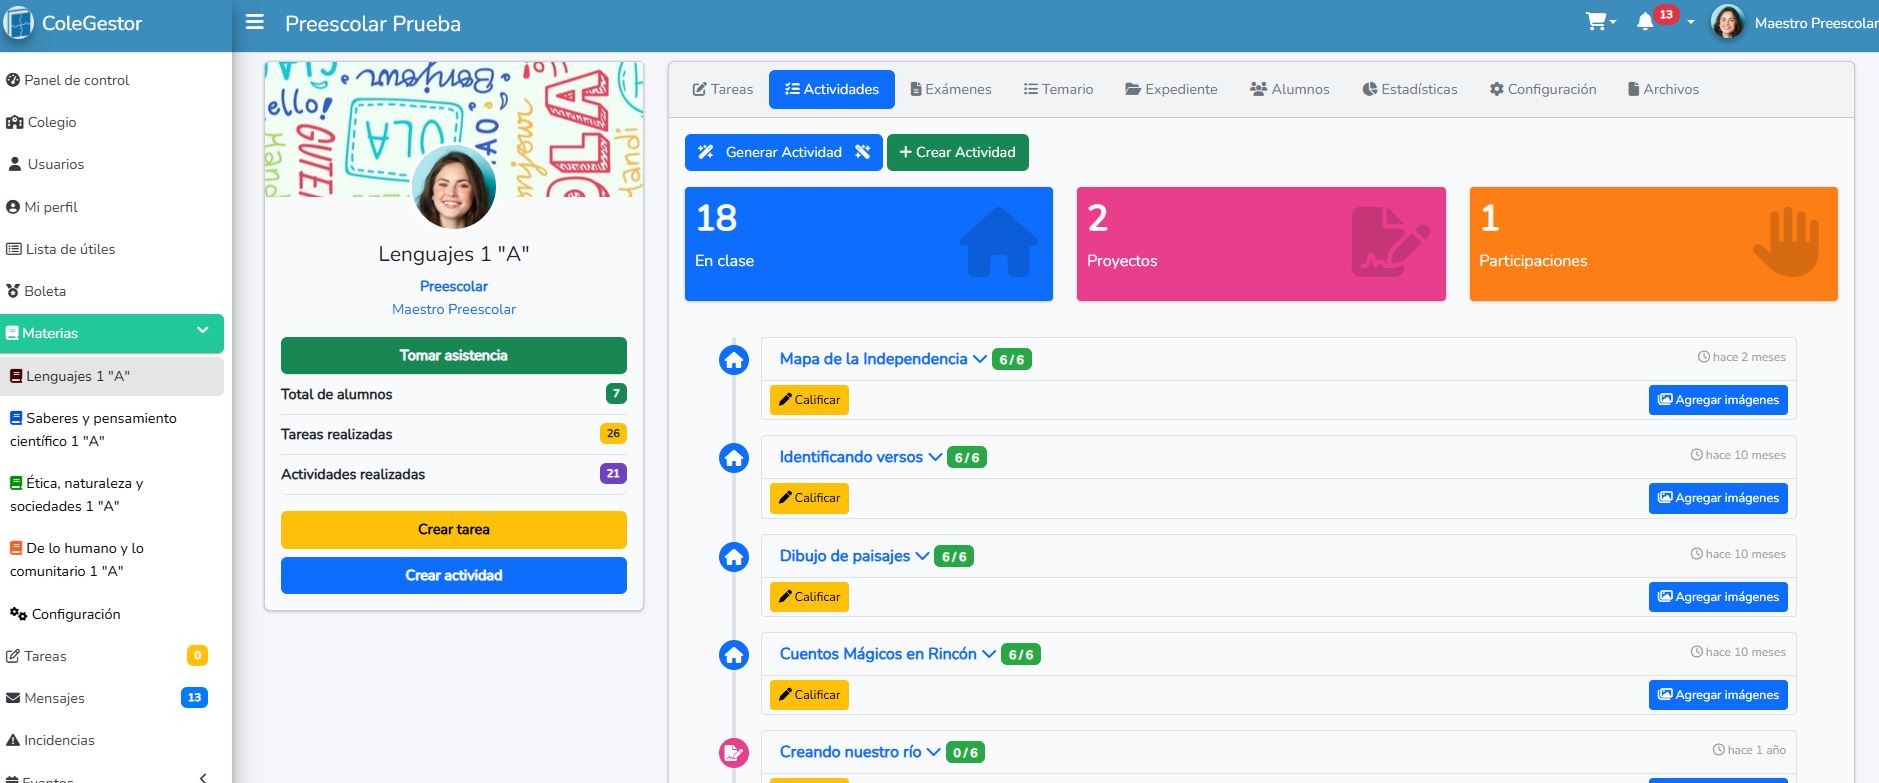Click the orange book icon for De lo humano
Screen dimensions: 1879x783
[16, 548]
